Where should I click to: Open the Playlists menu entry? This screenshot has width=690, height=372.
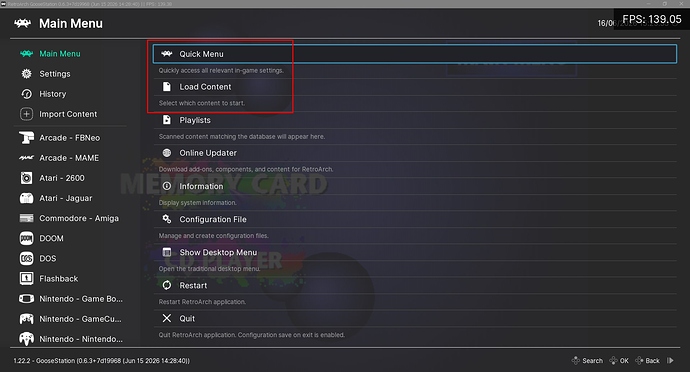pos(415,120)
